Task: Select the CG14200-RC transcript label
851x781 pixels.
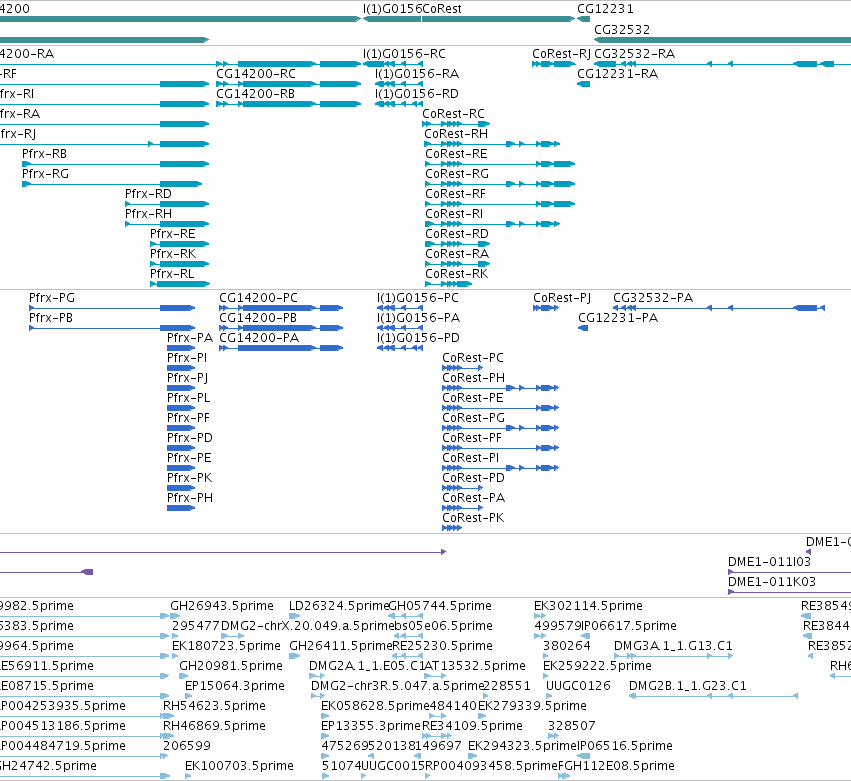Action: (x=256, y=74)
